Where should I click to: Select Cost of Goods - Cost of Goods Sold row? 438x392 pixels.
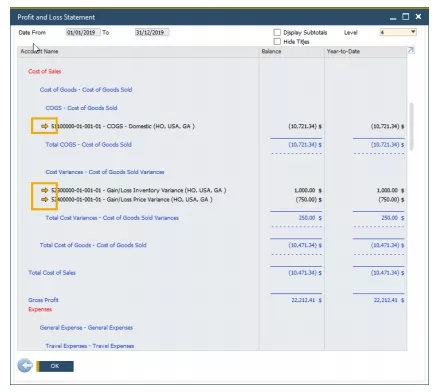click(x=86, y=90)
